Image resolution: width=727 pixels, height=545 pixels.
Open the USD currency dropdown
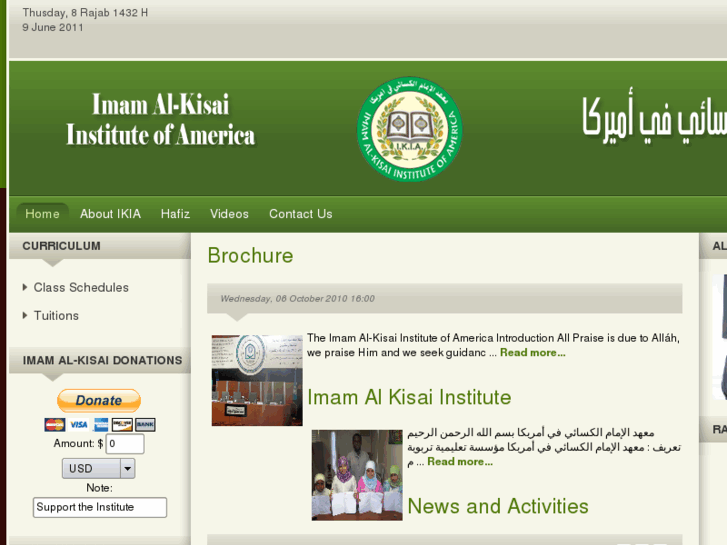coord(99,468)
